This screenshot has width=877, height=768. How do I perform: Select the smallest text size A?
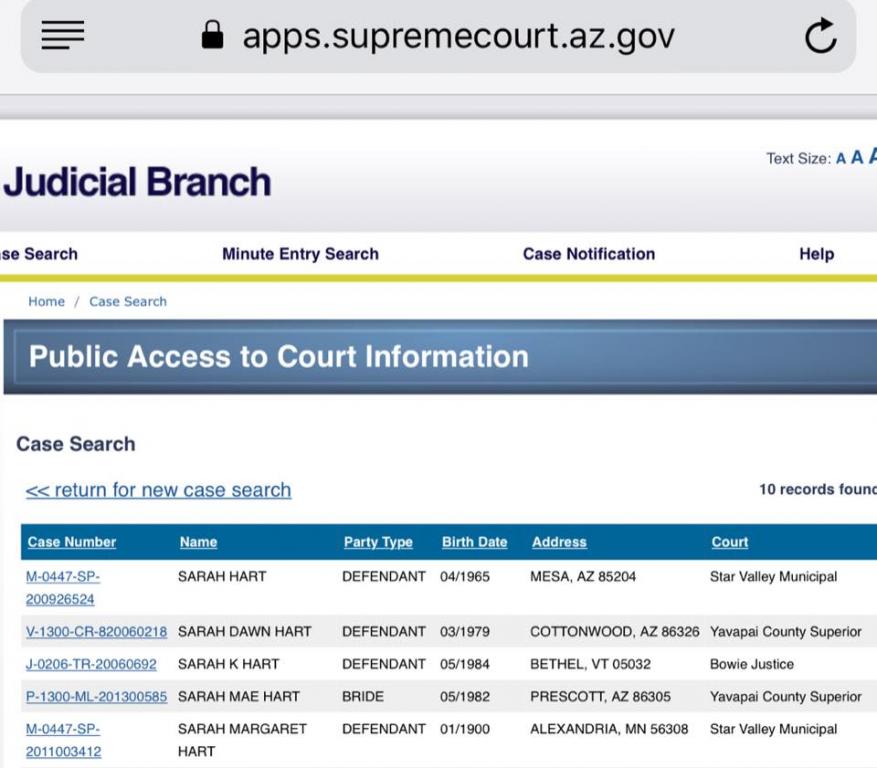pyautogui.click(x=841, y=159)
